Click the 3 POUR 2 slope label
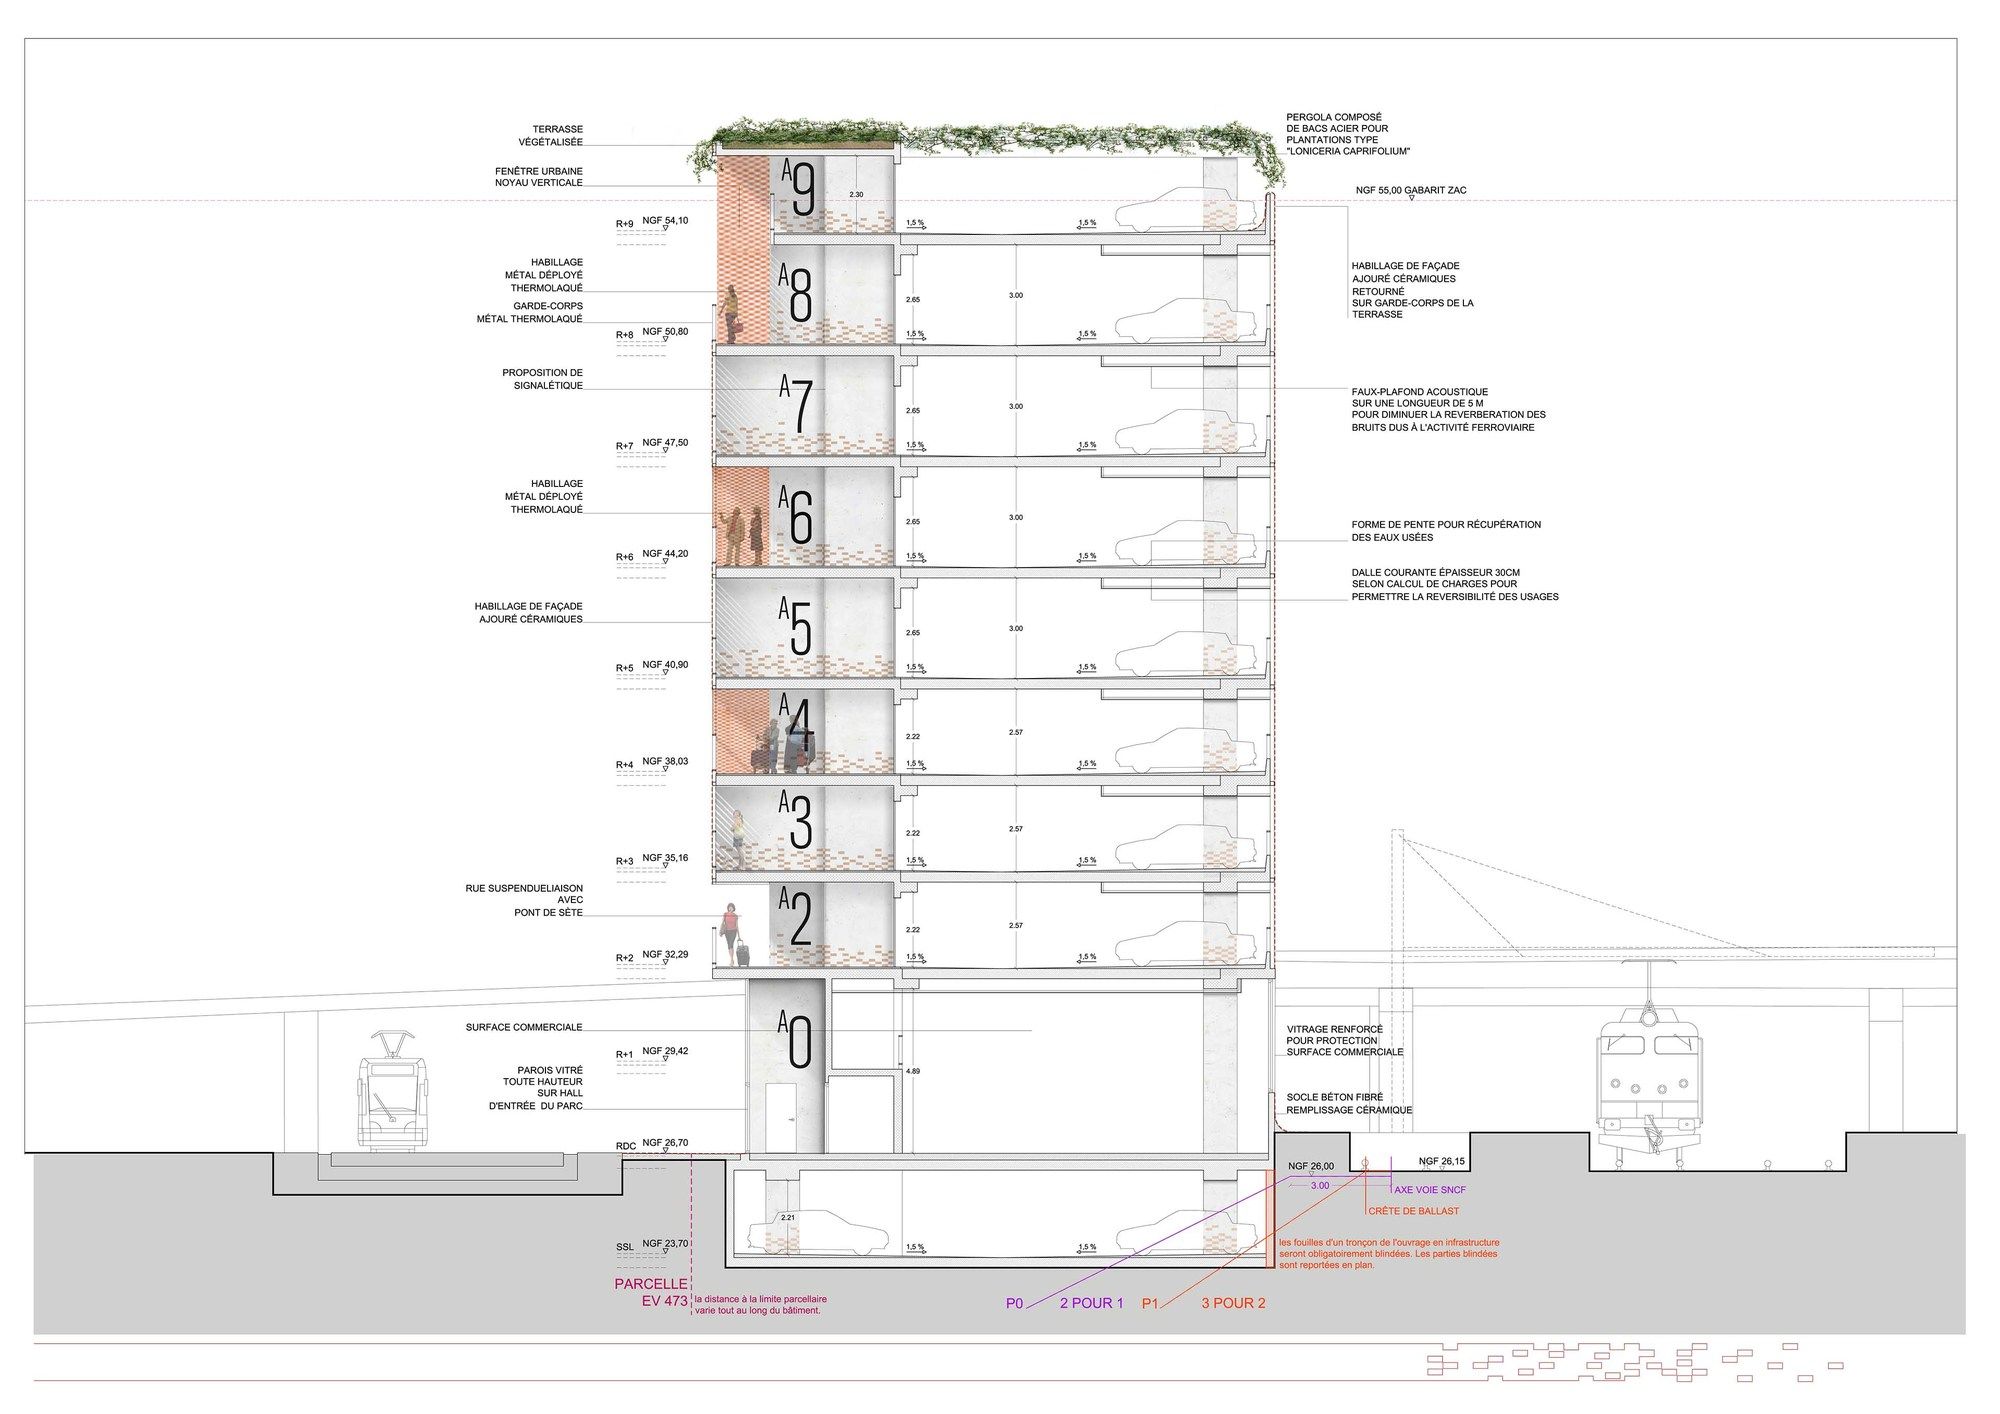The image size is (2000, 1414). [x=1233, y=1303]
